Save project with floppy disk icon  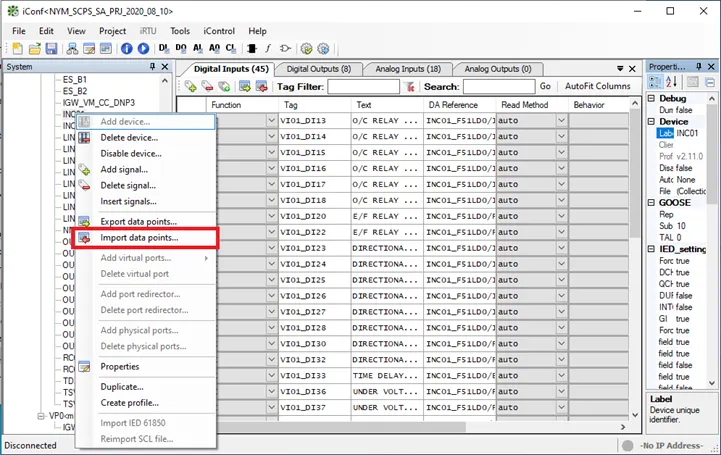51,48
